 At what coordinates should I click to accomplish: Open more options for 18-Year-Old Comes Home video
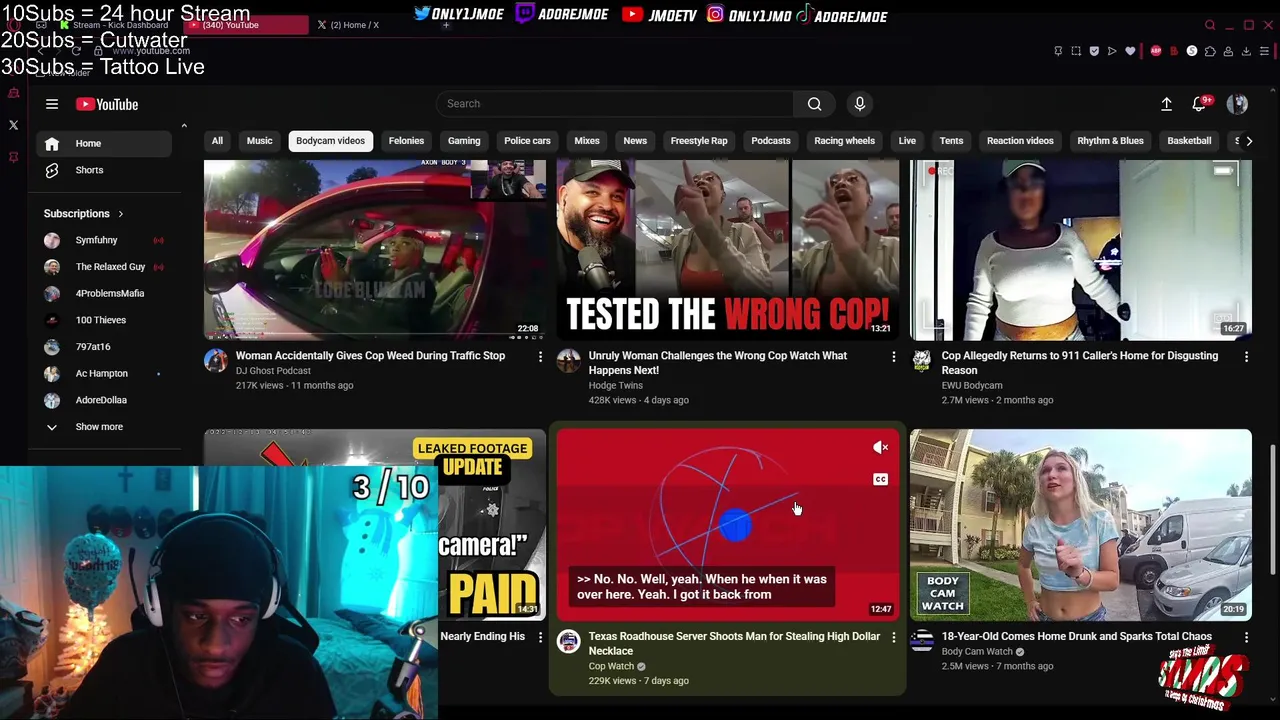pos(1246,638)
